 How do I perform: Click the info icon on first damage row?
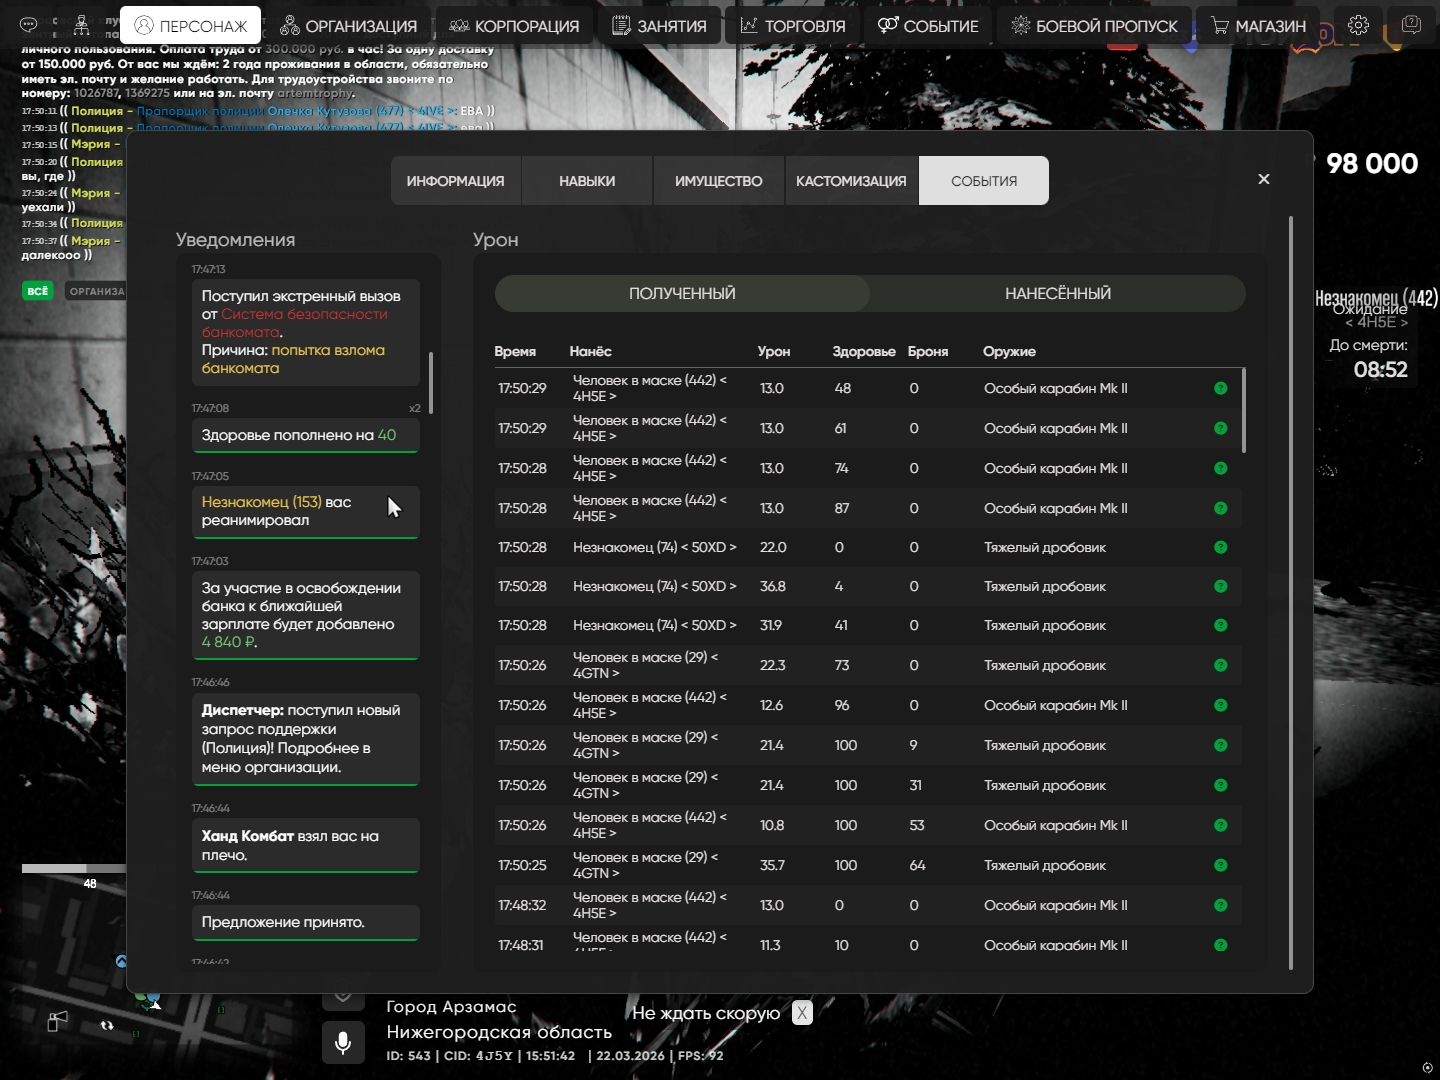1220,388
